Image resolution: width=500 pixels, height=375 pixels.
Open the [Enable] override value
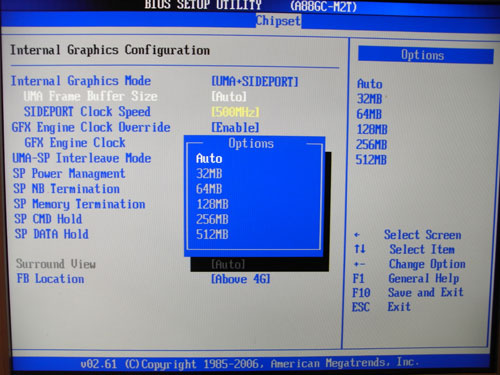(235, 127)
